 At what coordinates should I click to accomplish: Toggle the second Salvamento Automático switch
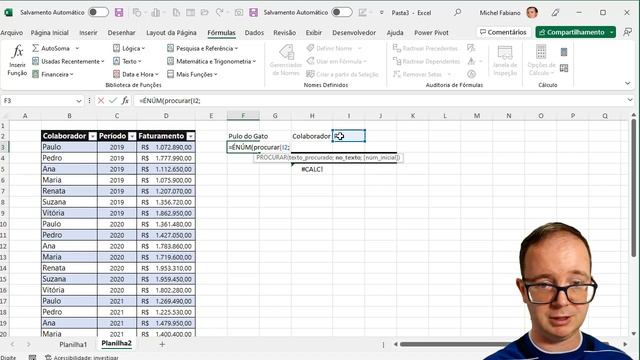click(x=342, y=12)
